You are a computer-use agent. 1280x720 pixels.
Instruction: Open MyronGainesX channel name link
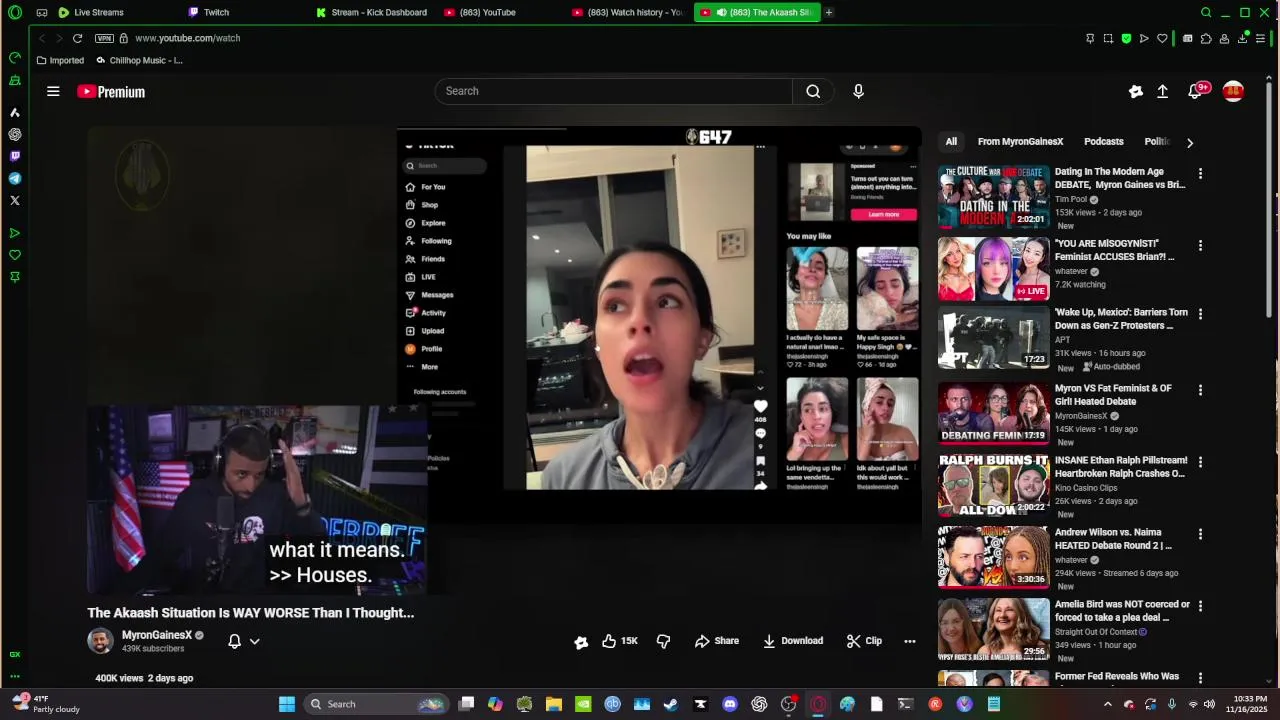[x=157, y=635]
